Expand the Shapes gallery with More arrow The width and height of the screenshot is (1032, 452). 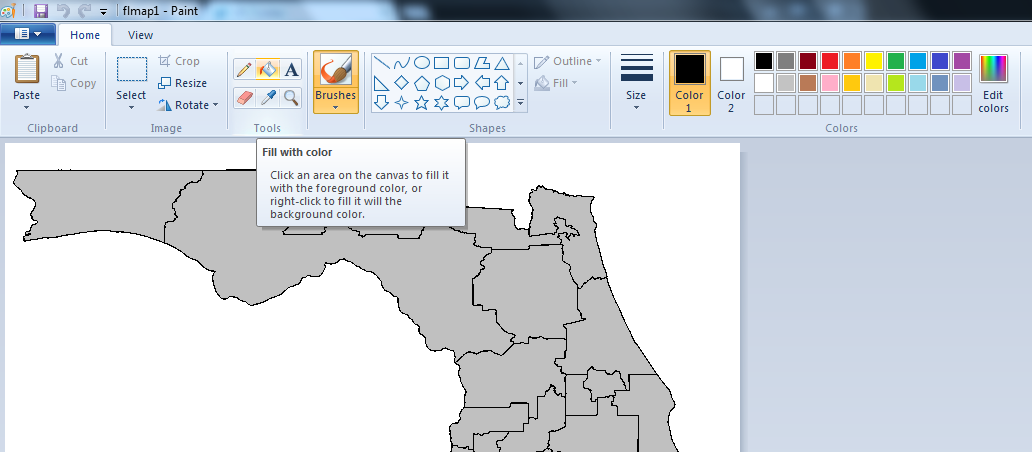click(x=521, y=103)
